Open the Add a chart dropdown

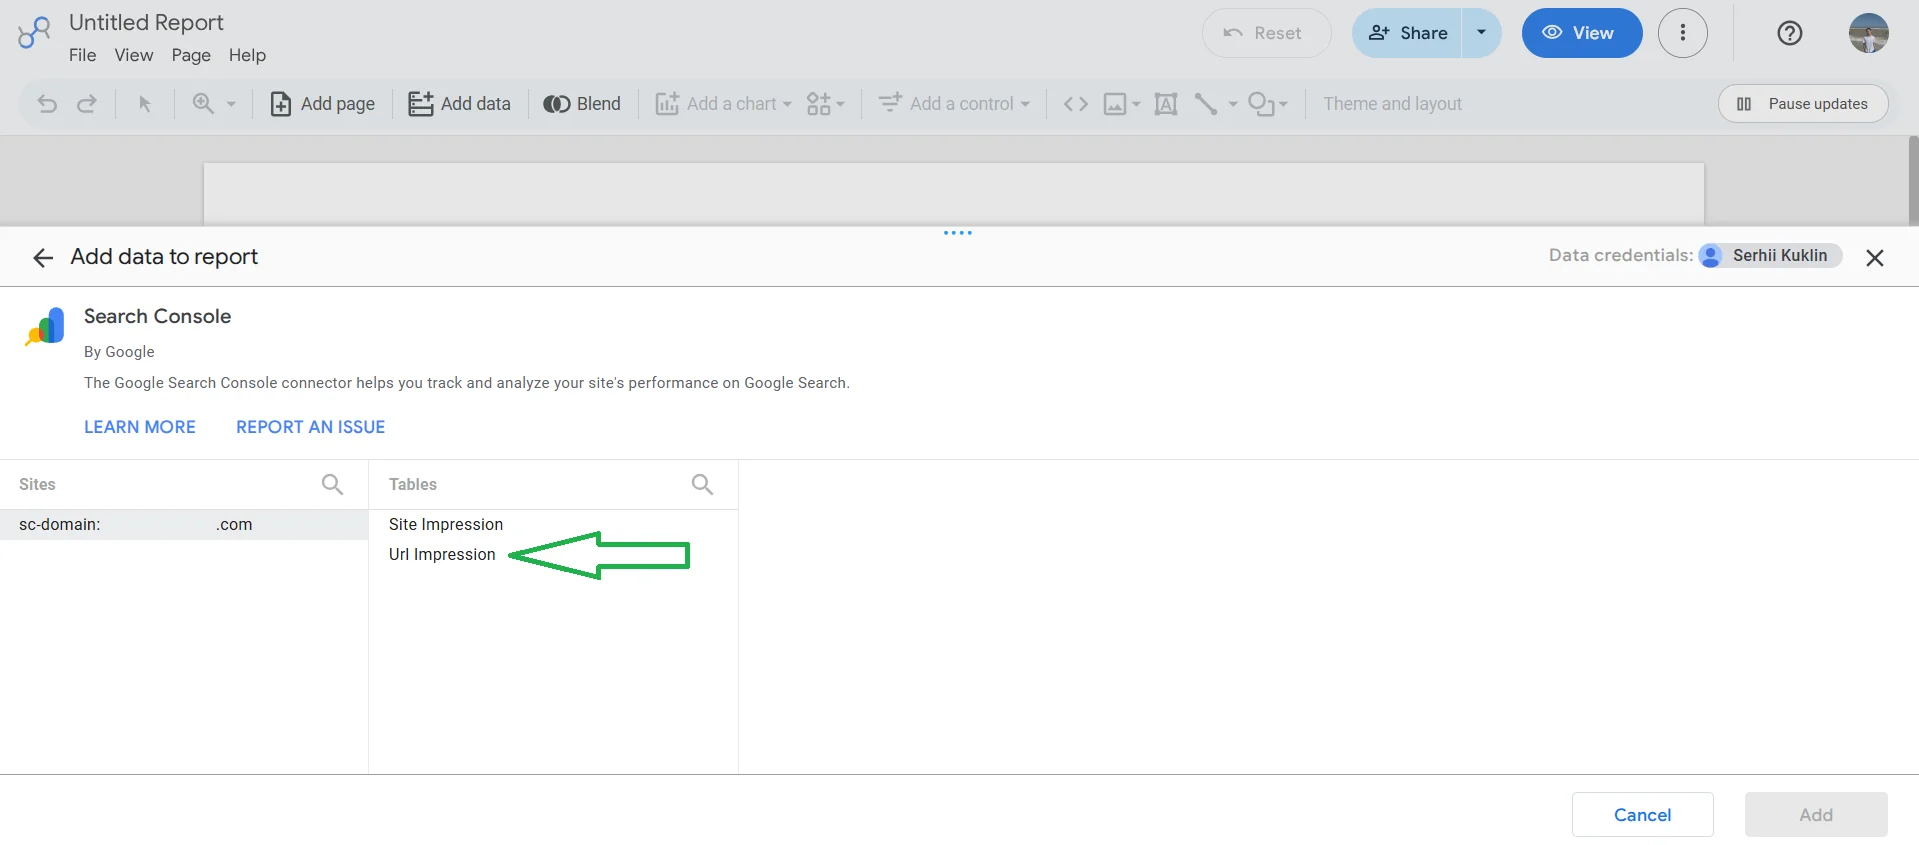coord(723,104)
